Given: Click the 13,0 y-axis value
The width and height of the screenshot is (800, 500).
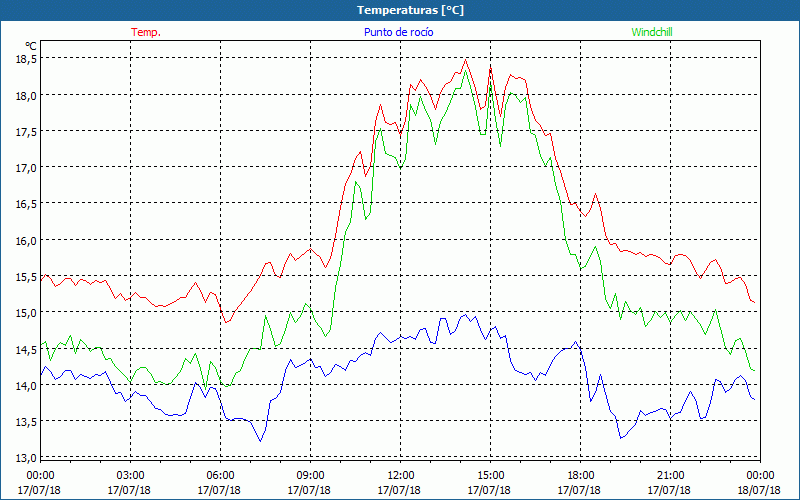Looking at the screenshot, I should pyautogui.click(x=26, y=458).
